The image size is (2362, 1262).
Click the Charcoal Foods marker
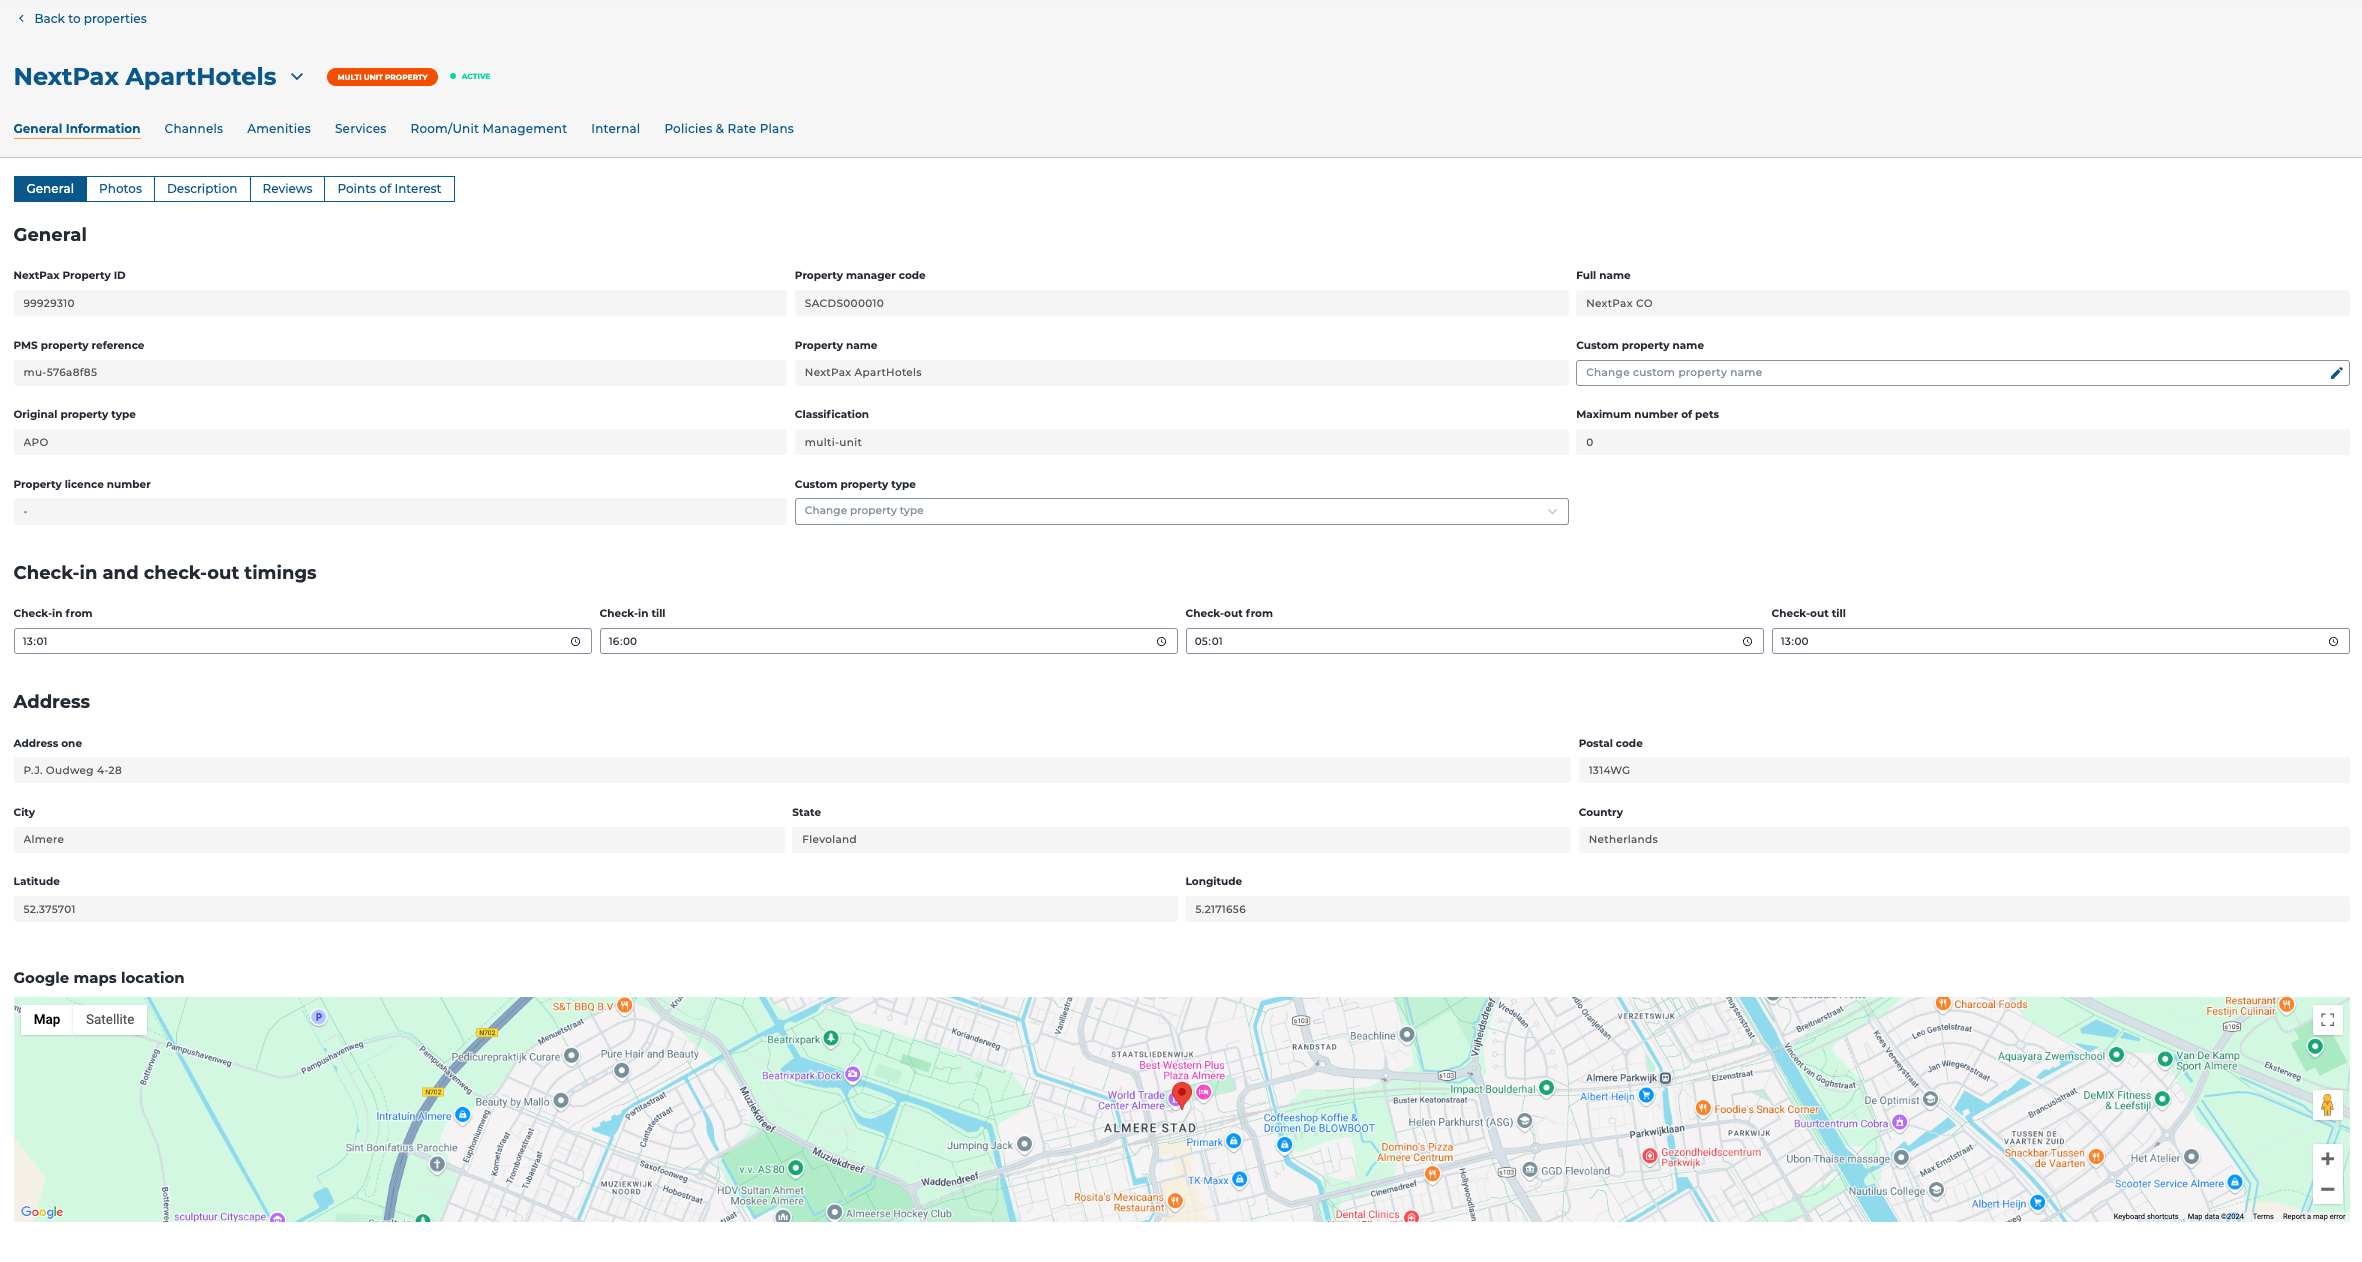(x=1943, y=1003)
